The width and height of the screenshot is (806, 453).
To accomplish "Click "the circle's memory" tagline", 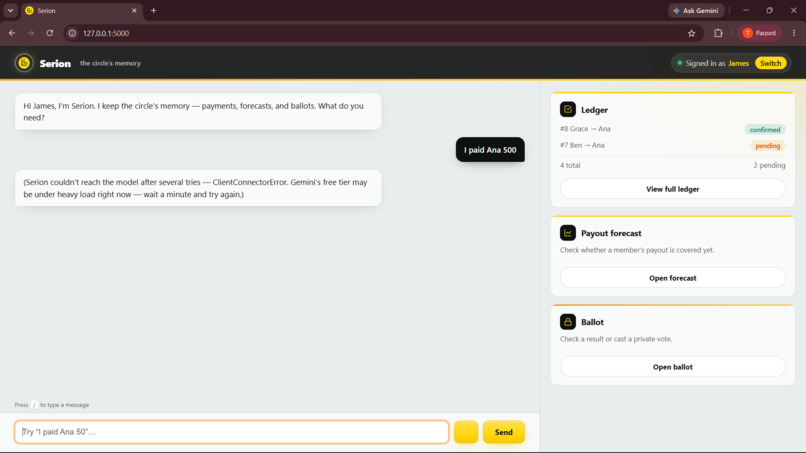I will pos(110,63).
